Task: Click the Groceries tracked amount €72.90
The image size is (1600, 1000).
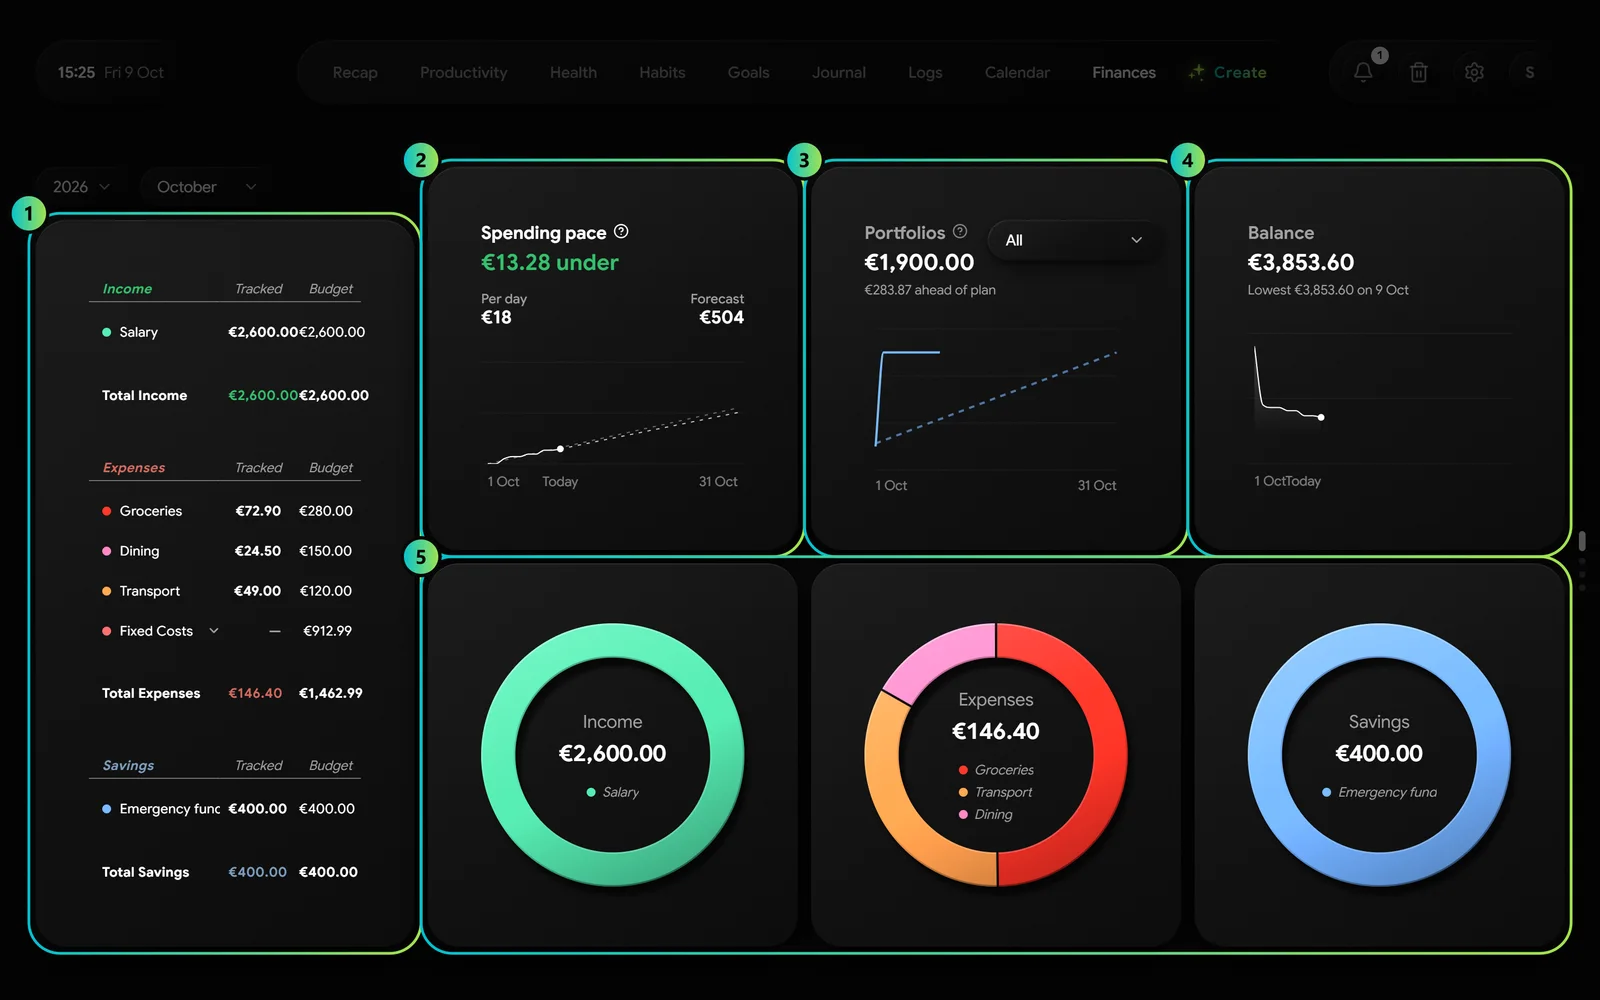Action: tap(258, 511)
